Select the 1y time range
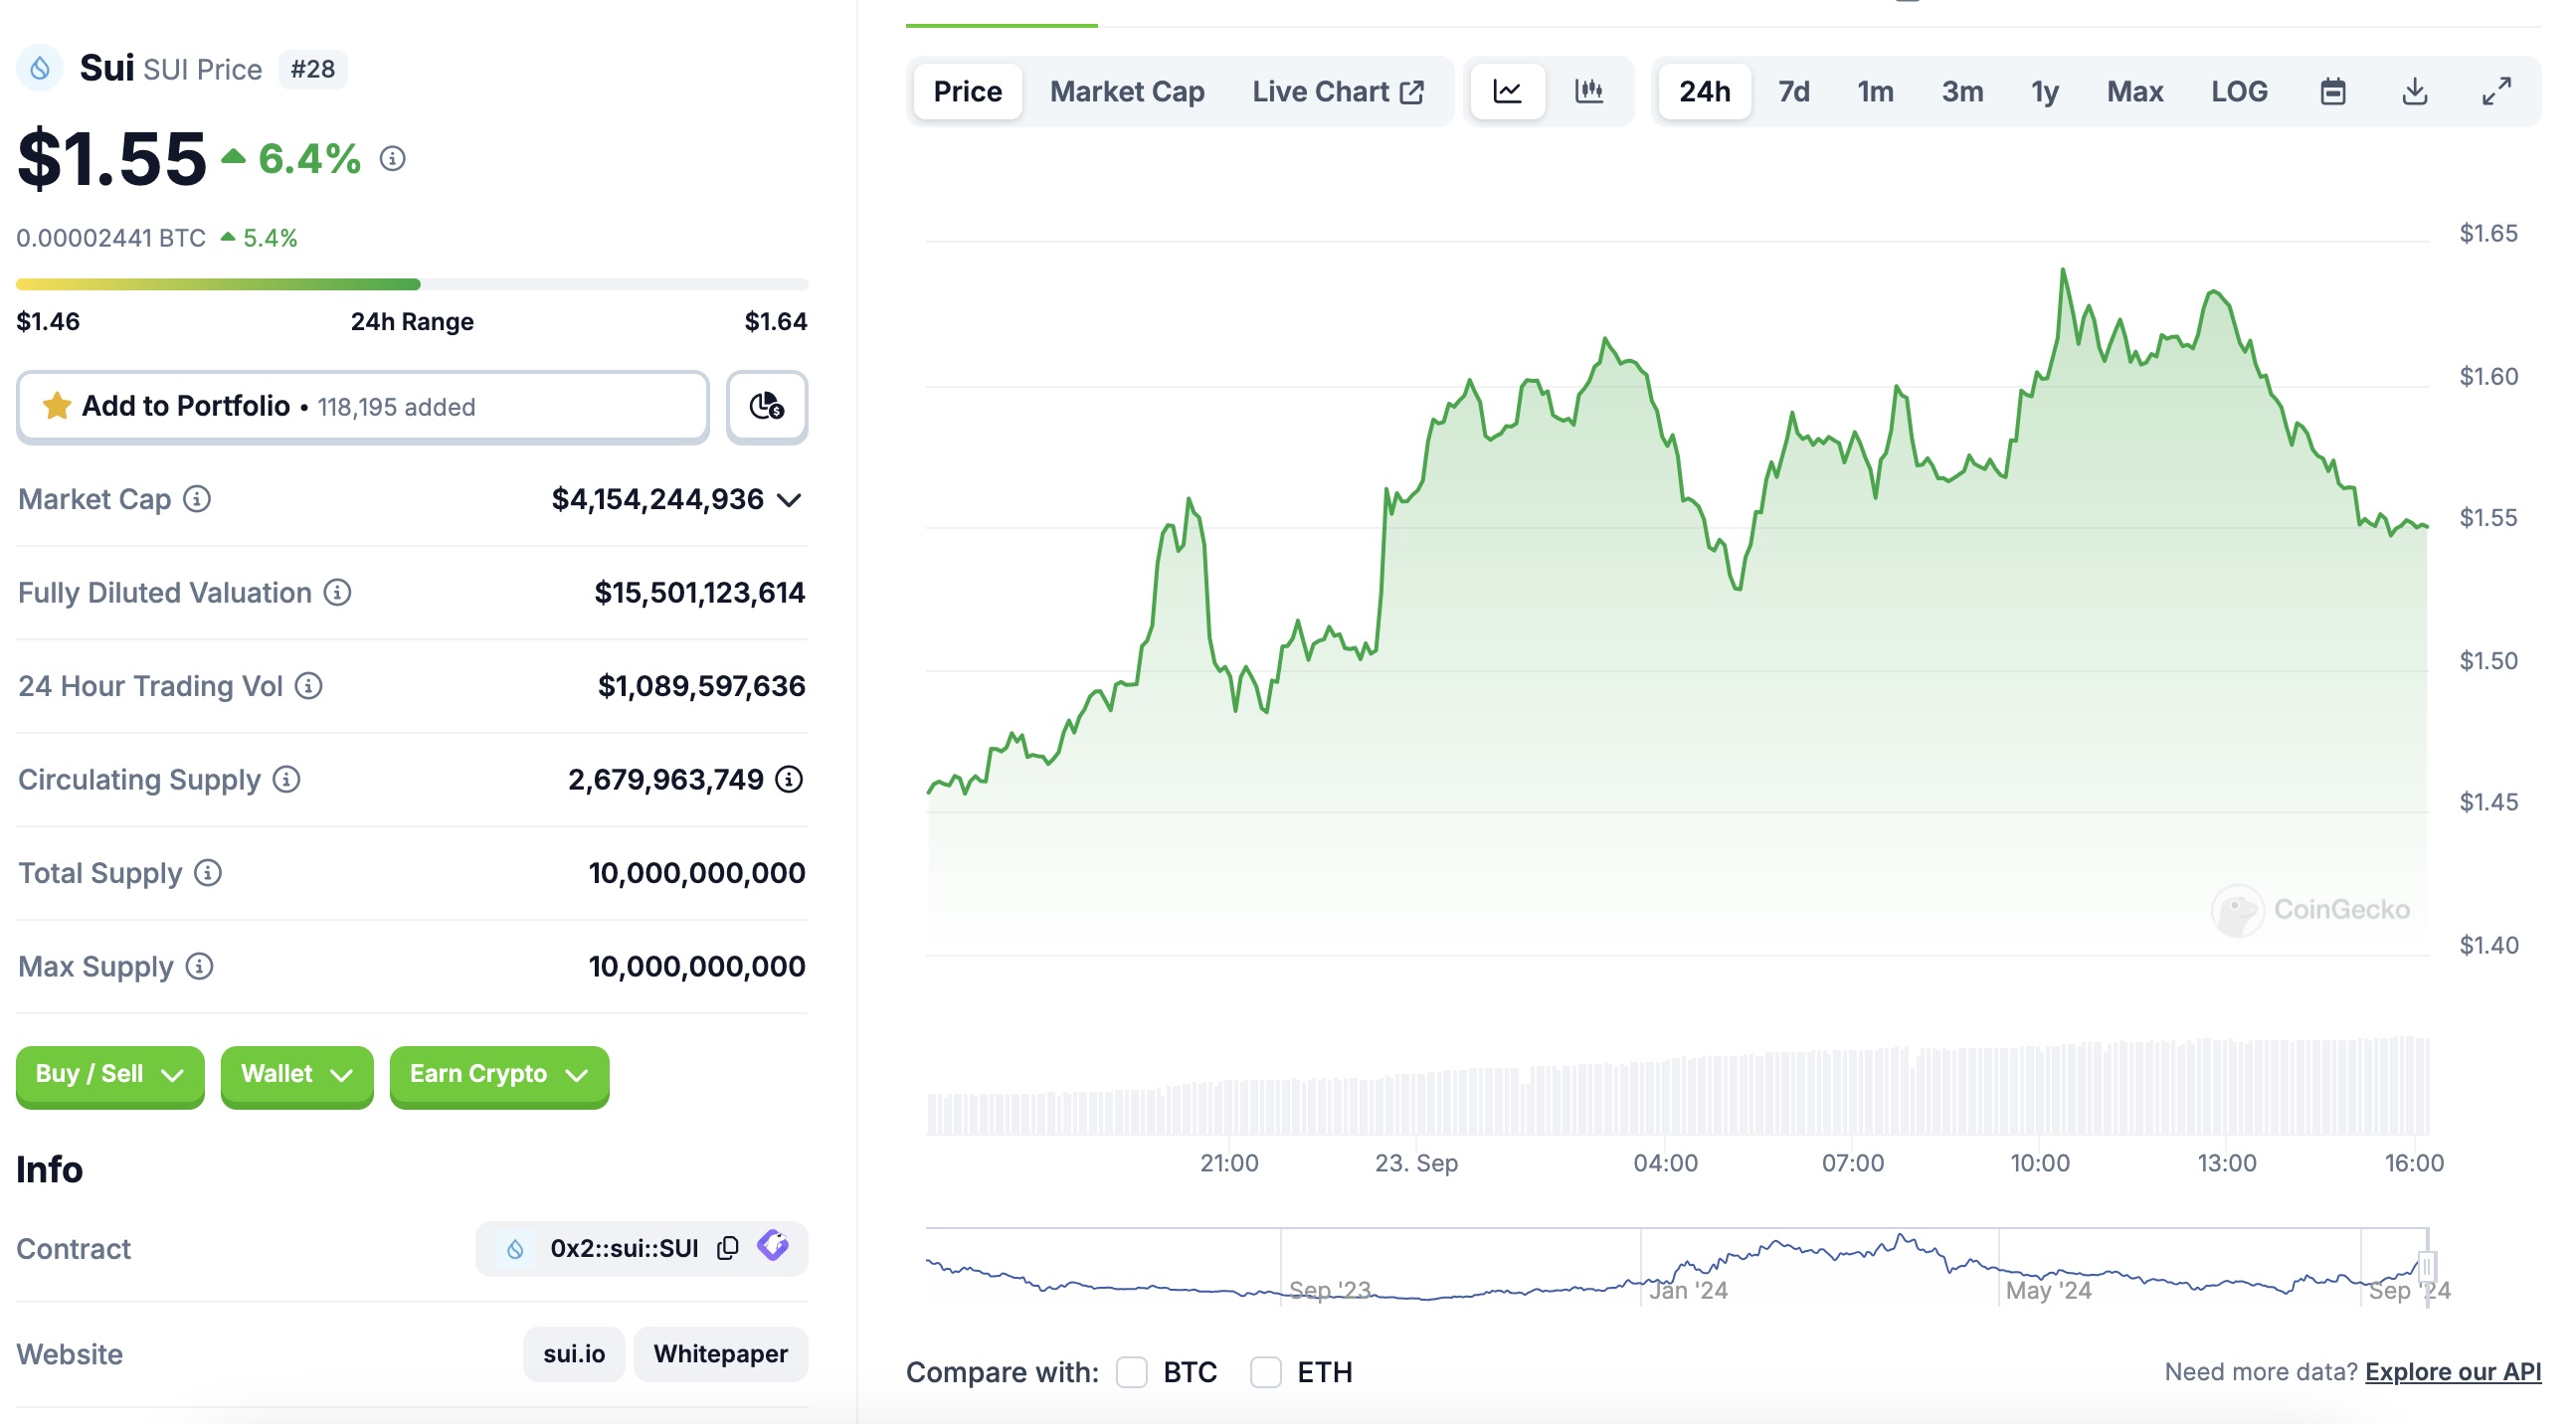 click(x=2045, y=92)
